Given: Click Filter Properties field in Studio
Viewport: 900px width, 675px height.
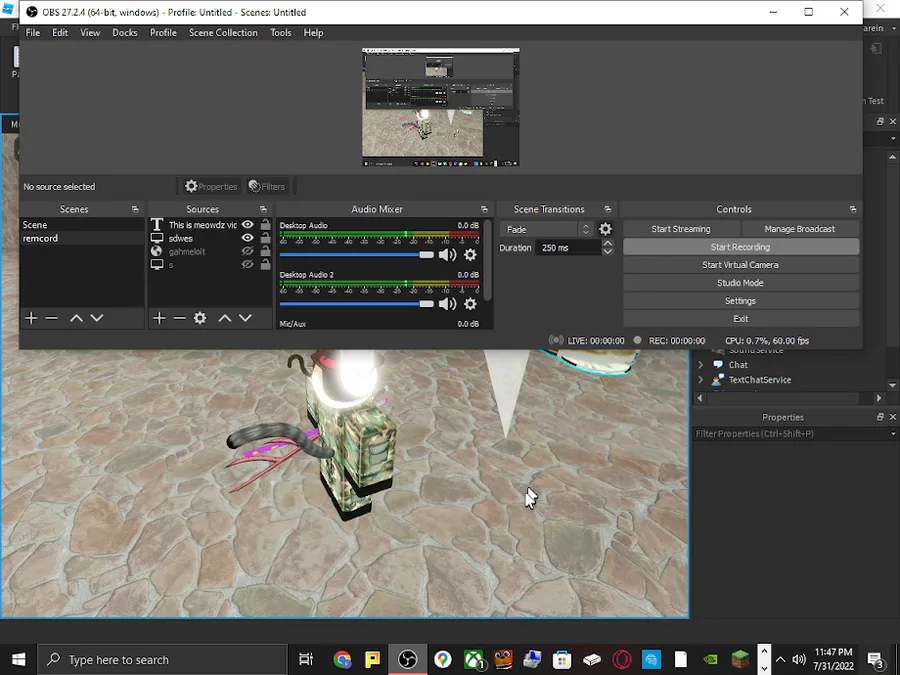Looking at the screenshot, I should click(790, 434).
